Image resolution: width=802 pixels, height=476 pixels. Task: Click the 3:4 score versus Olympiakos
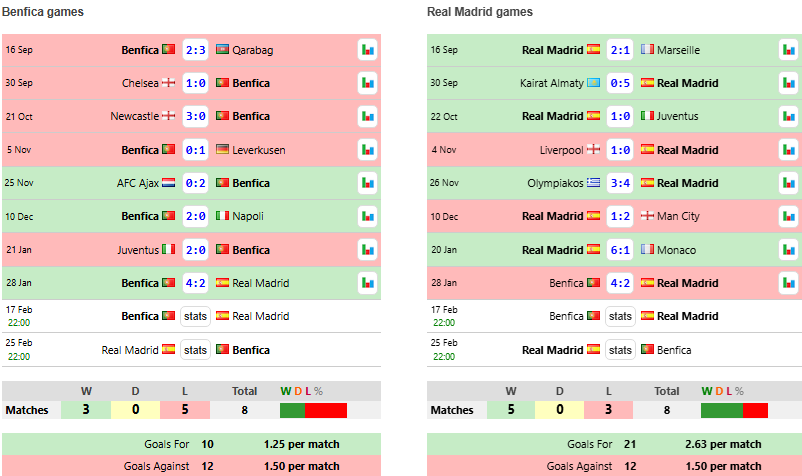coord(620,183)
